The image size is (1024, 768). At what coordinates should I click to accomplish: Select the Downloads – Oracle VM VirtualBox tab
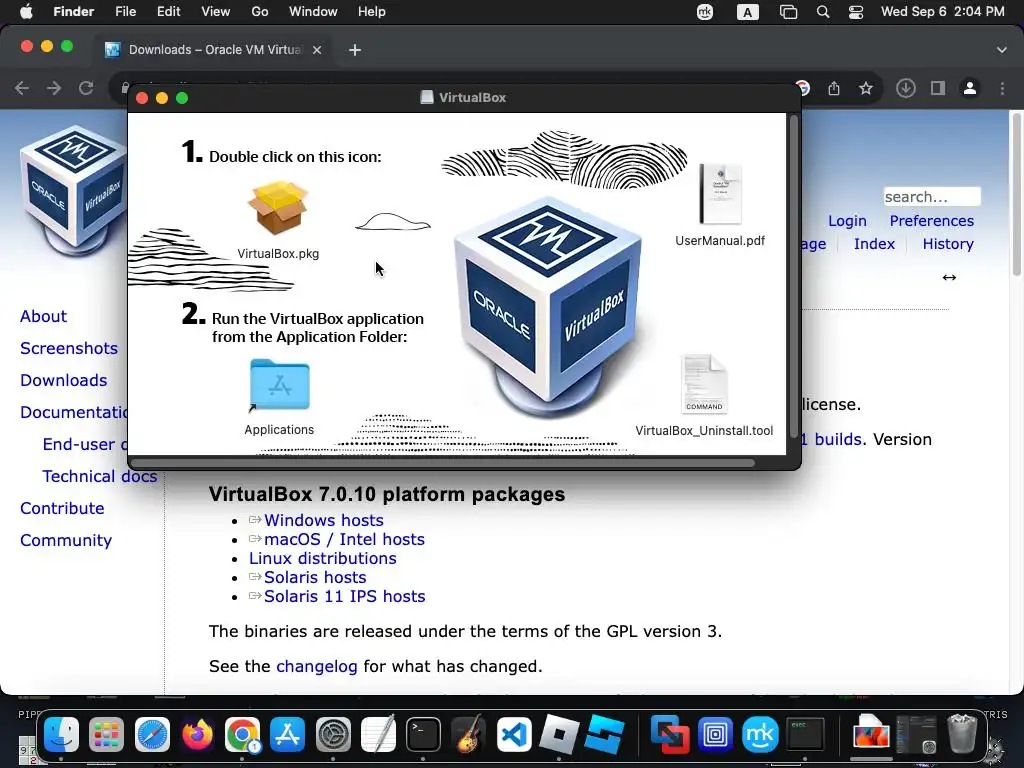212,50
